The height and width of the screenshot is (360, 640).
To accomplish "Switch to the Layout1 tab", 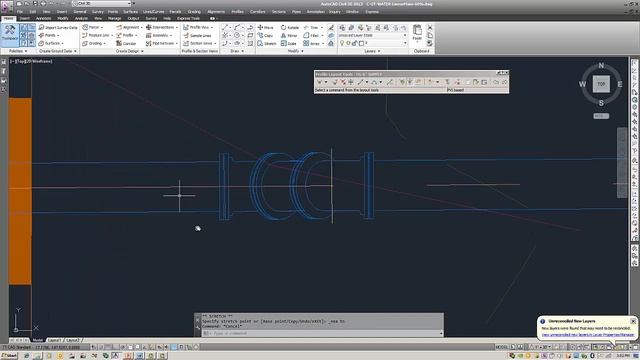I will 54,340.
